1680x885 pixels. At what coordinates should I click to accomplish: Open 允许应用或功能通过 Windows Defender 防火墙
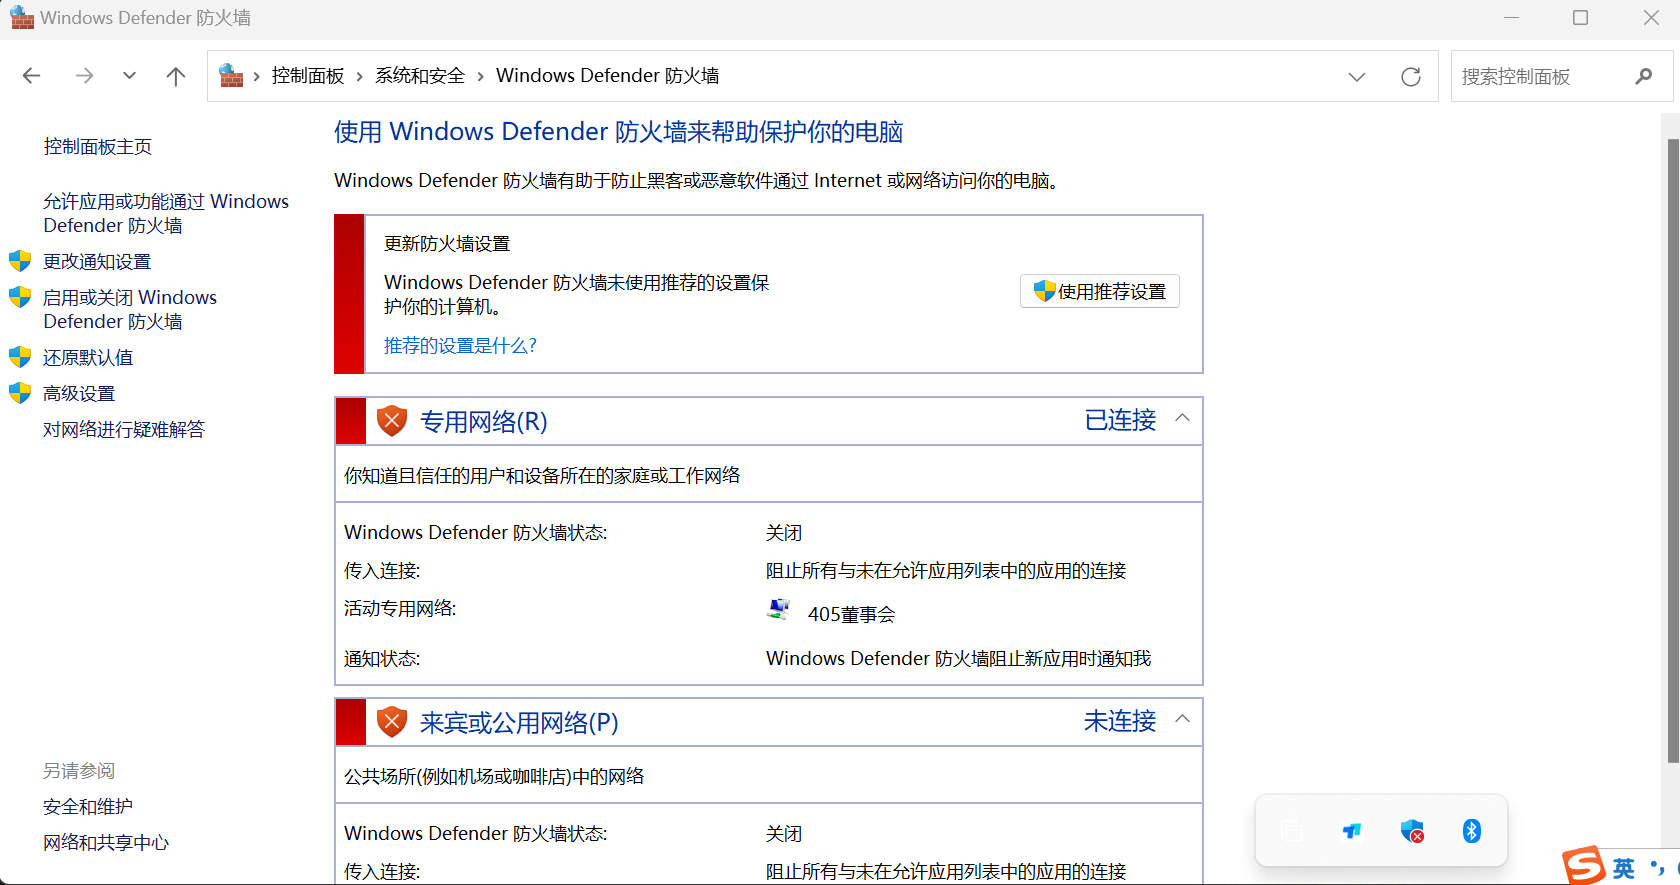point(166,213)
